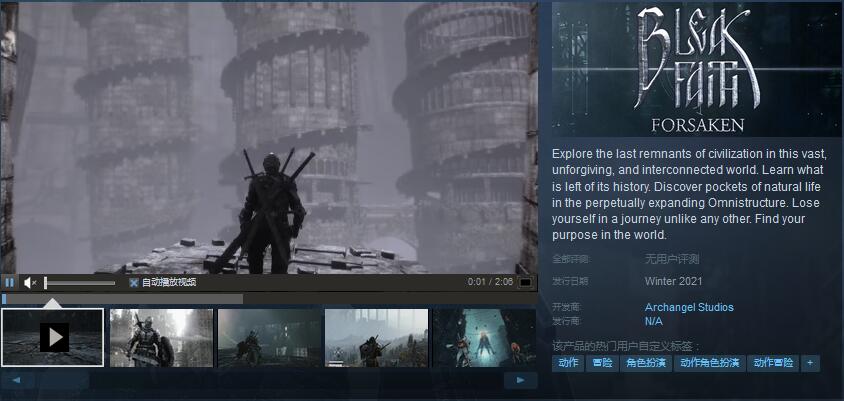Screen dimensions: 844x401
Task: Select the 动作冒险 tag
Action: tap(773, 363)
